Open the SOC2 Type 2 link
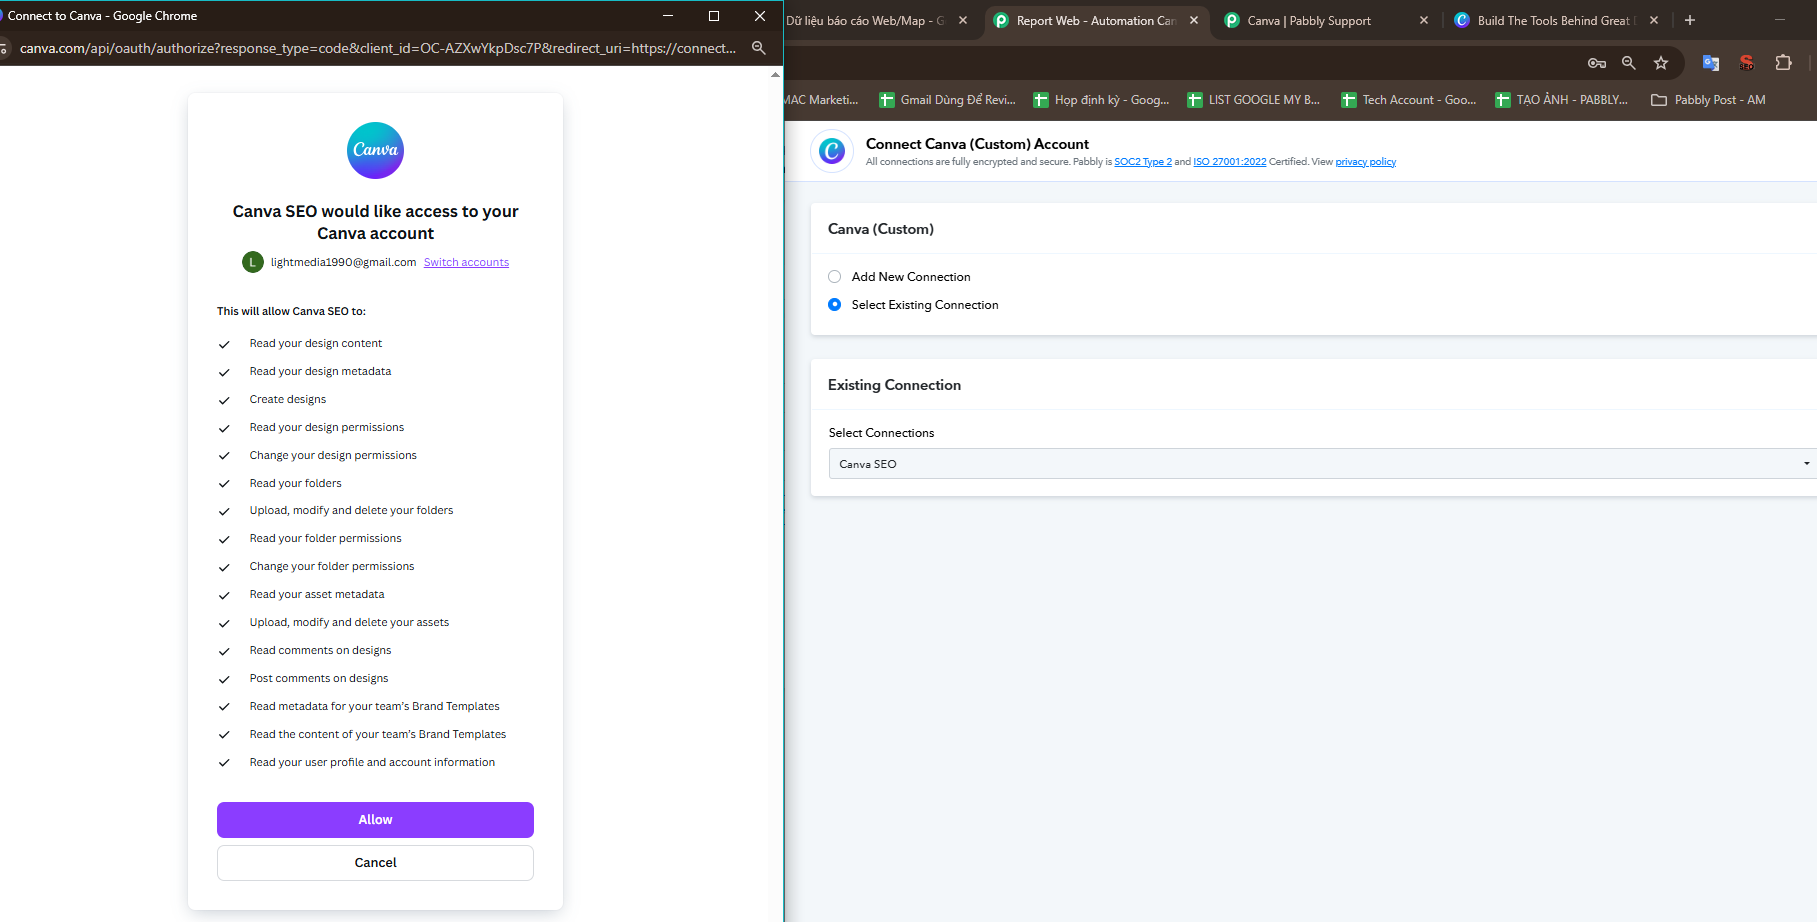1817x922 pixels. tap(1143, 162)
